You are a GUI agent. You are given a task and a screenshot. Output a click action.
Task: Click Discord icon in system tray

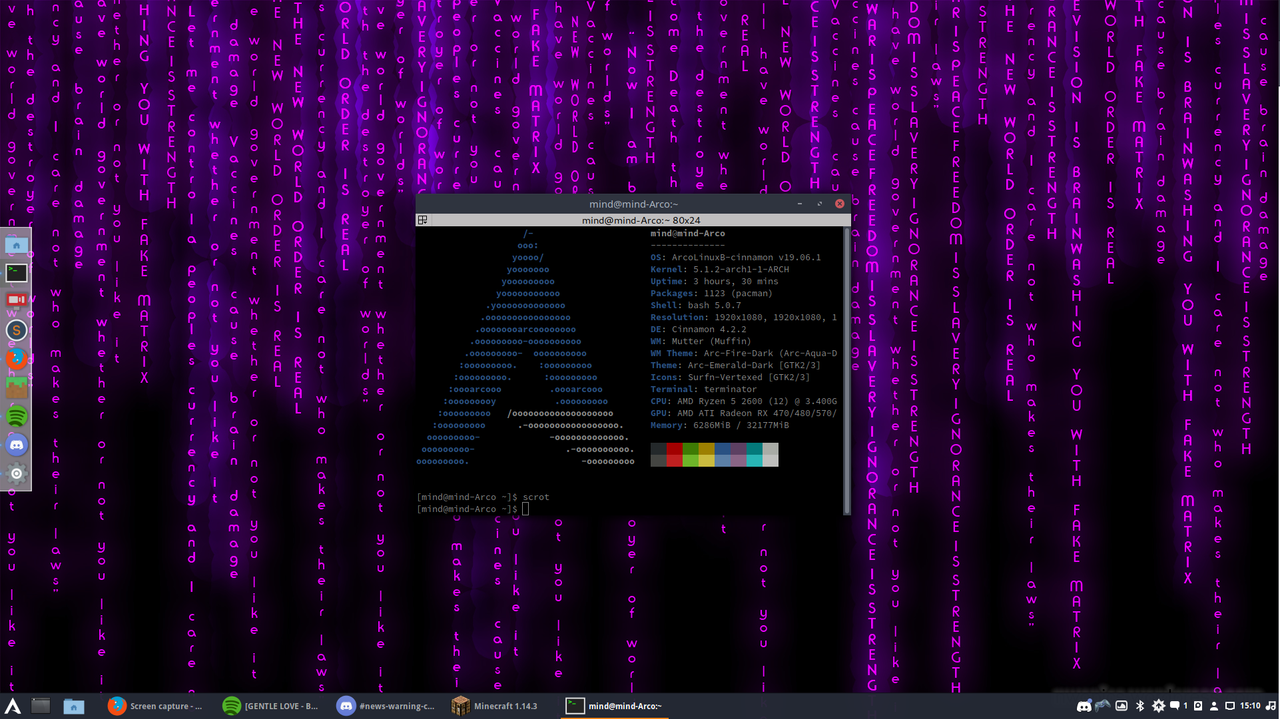(x=1084, y=706)
